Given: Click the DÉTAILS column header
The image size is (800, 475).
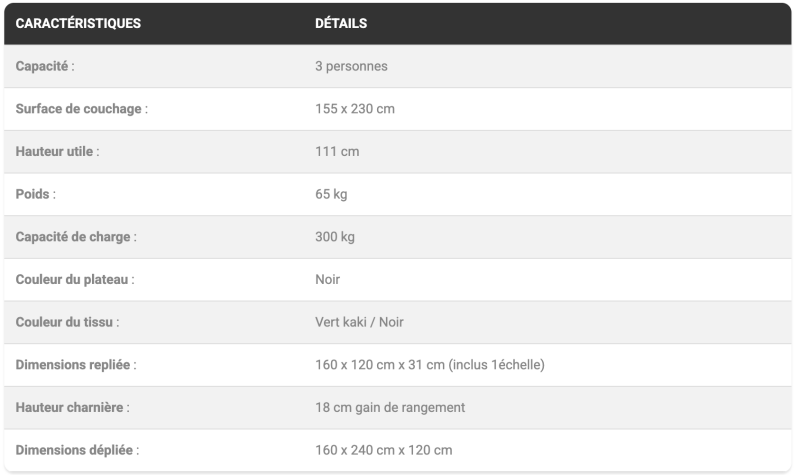Looking at the screenshot, I should coord(341,23).
